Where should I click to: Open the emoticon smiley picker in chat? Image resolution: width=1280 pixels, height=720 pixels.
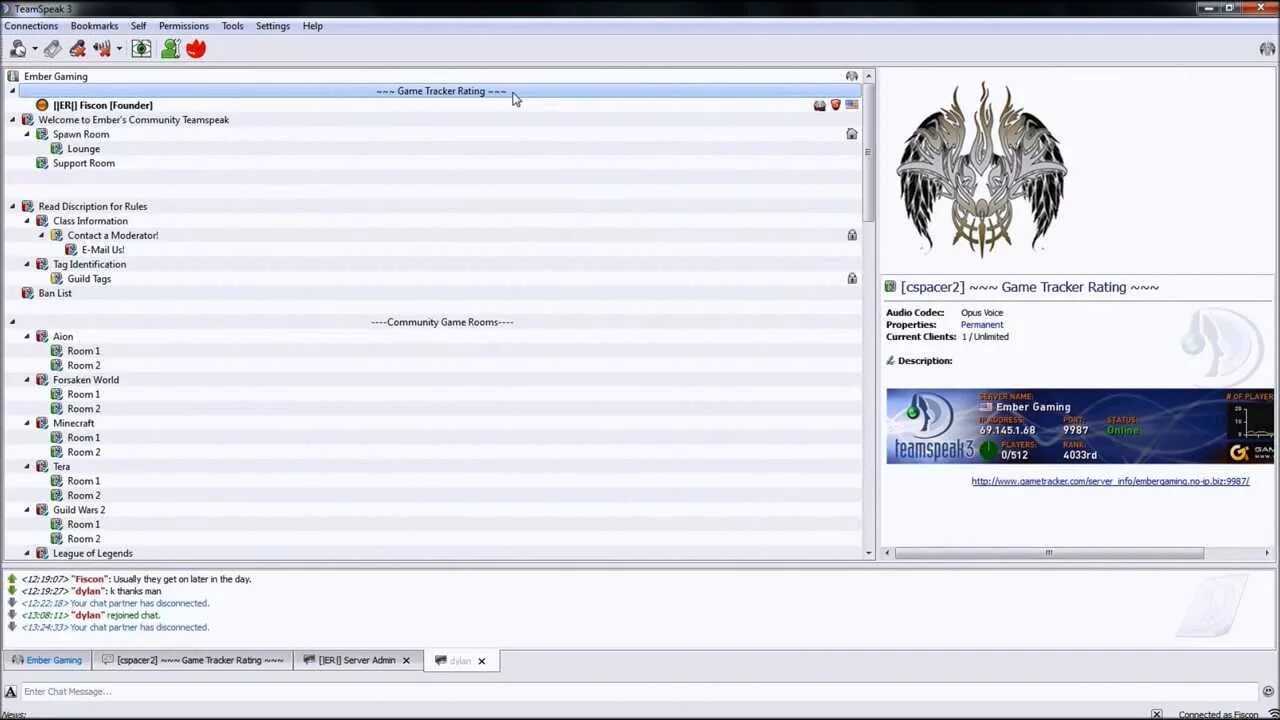pyautogui.click(x=1269, y=691)
